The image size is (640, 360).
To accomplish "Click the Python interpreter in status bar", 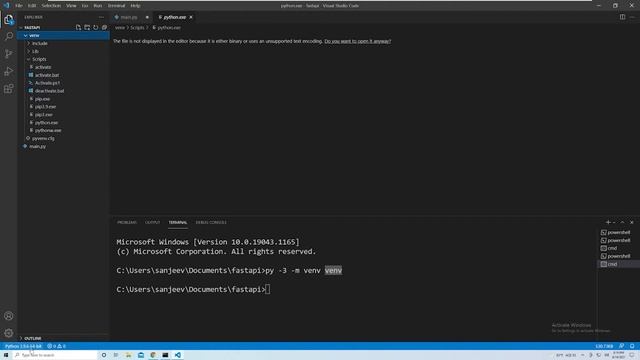I will [x=23, y=346].
